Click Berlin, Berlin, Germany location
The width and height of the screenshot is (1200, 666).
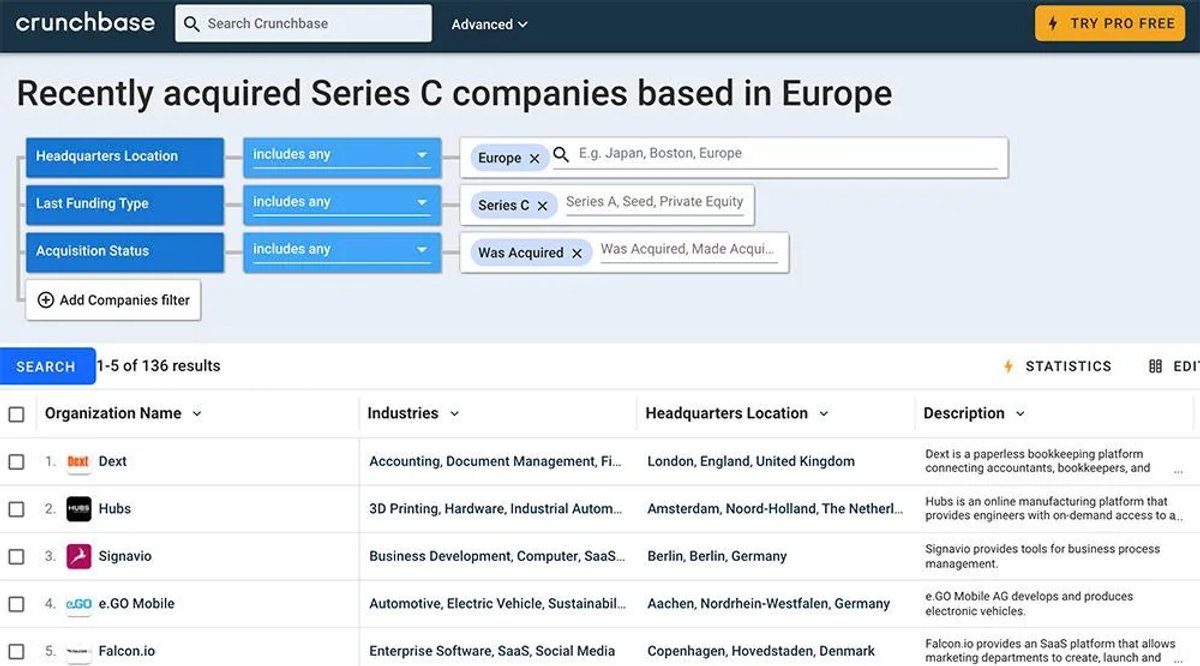[717, 556]
